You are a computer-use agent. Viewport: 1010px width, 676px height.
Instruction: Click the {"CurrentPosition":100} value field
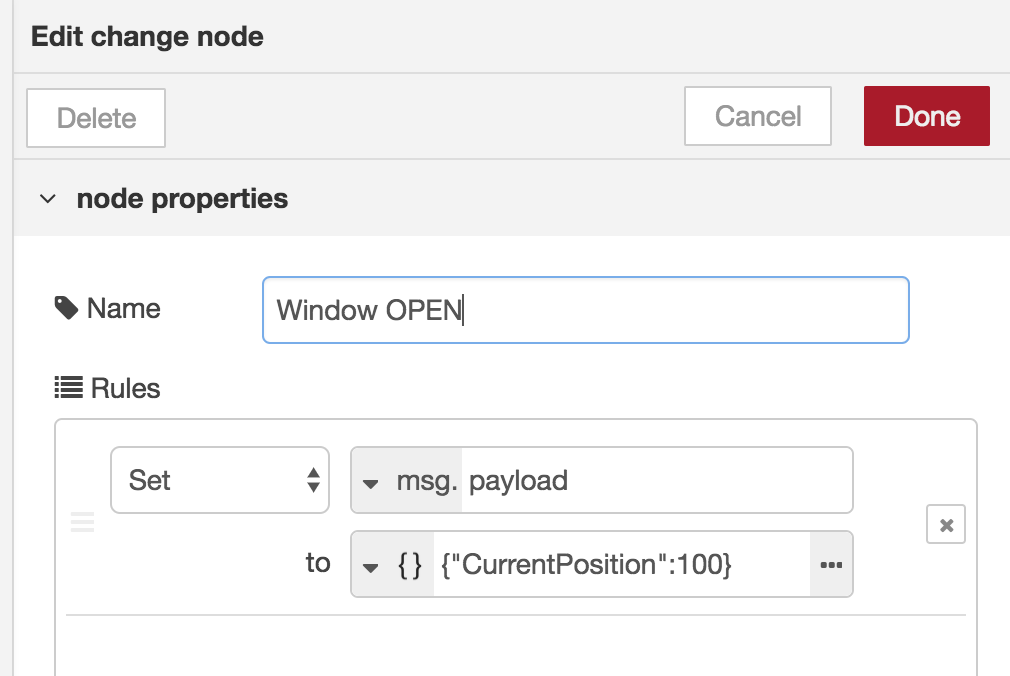pyautogui.click(x=620, y=565)
